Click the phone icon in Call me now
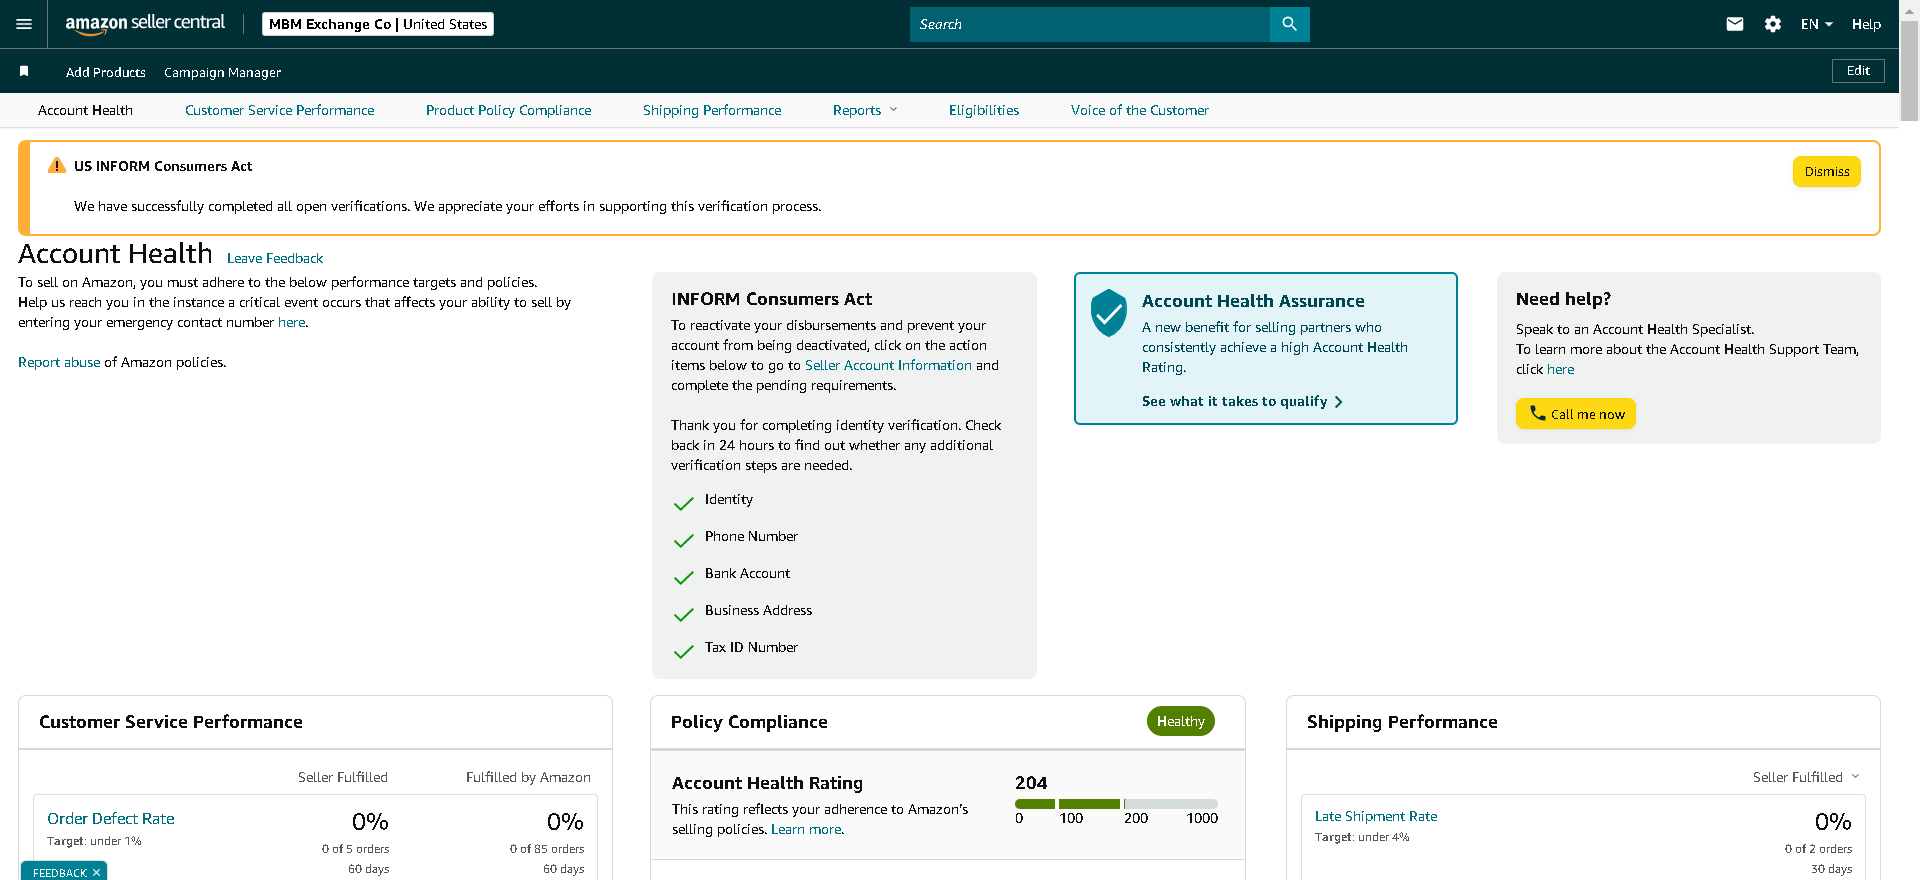This screenshot has height=880, width=1920. click(x=1537, y=413)
